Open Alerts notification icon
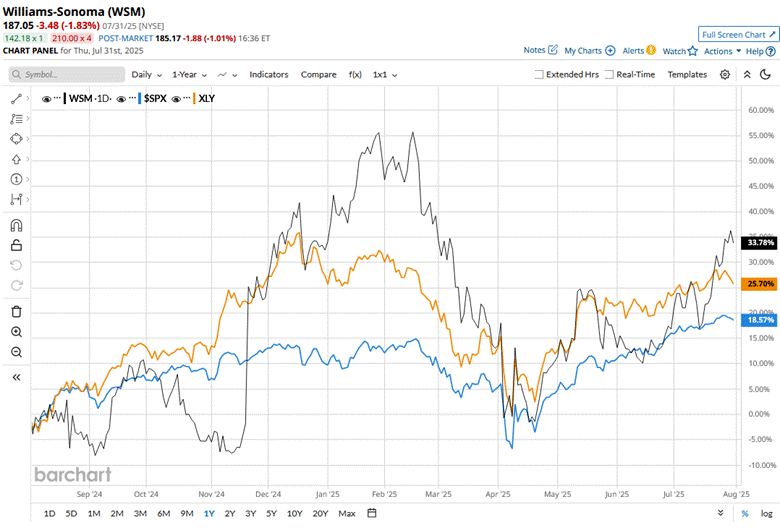Image resolution: width=780 pixels, height=528 pixels. pos(651,50)
